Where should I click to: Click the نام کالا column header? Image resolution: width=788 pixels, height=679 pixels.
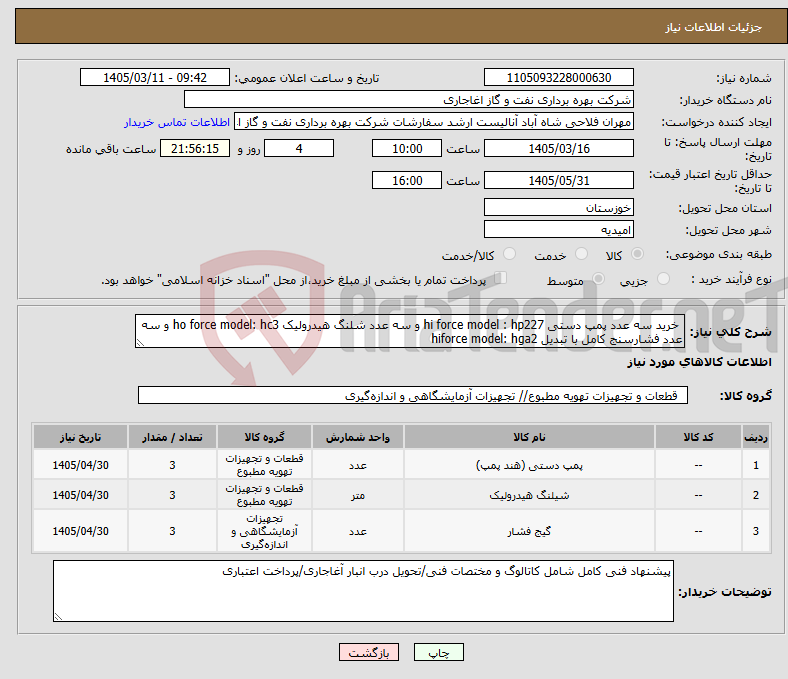[x=529, y=437]
